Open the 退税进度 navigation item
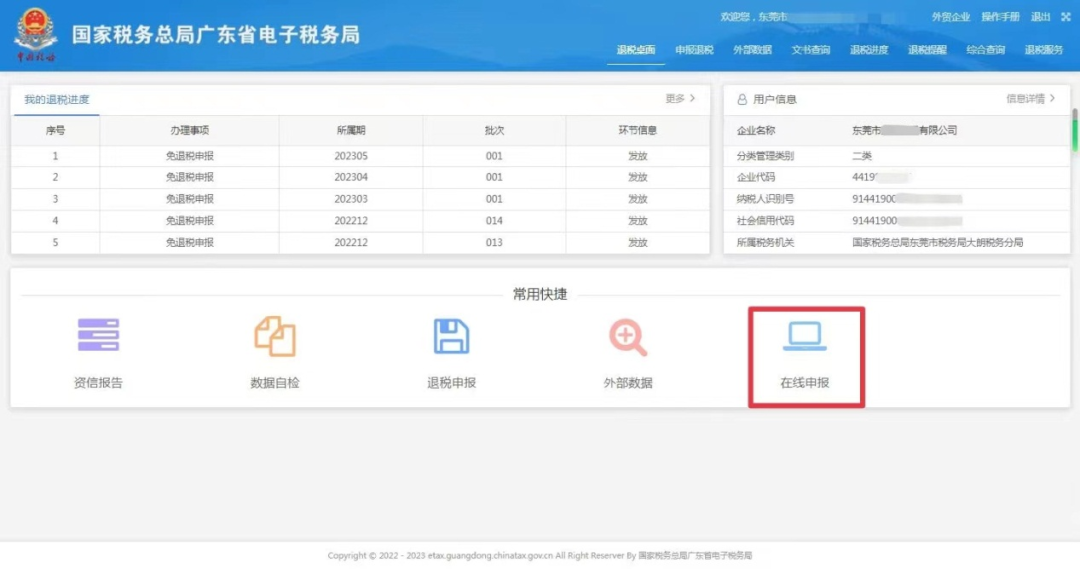This screenshot has width=1080, height=569. [869, 50]
